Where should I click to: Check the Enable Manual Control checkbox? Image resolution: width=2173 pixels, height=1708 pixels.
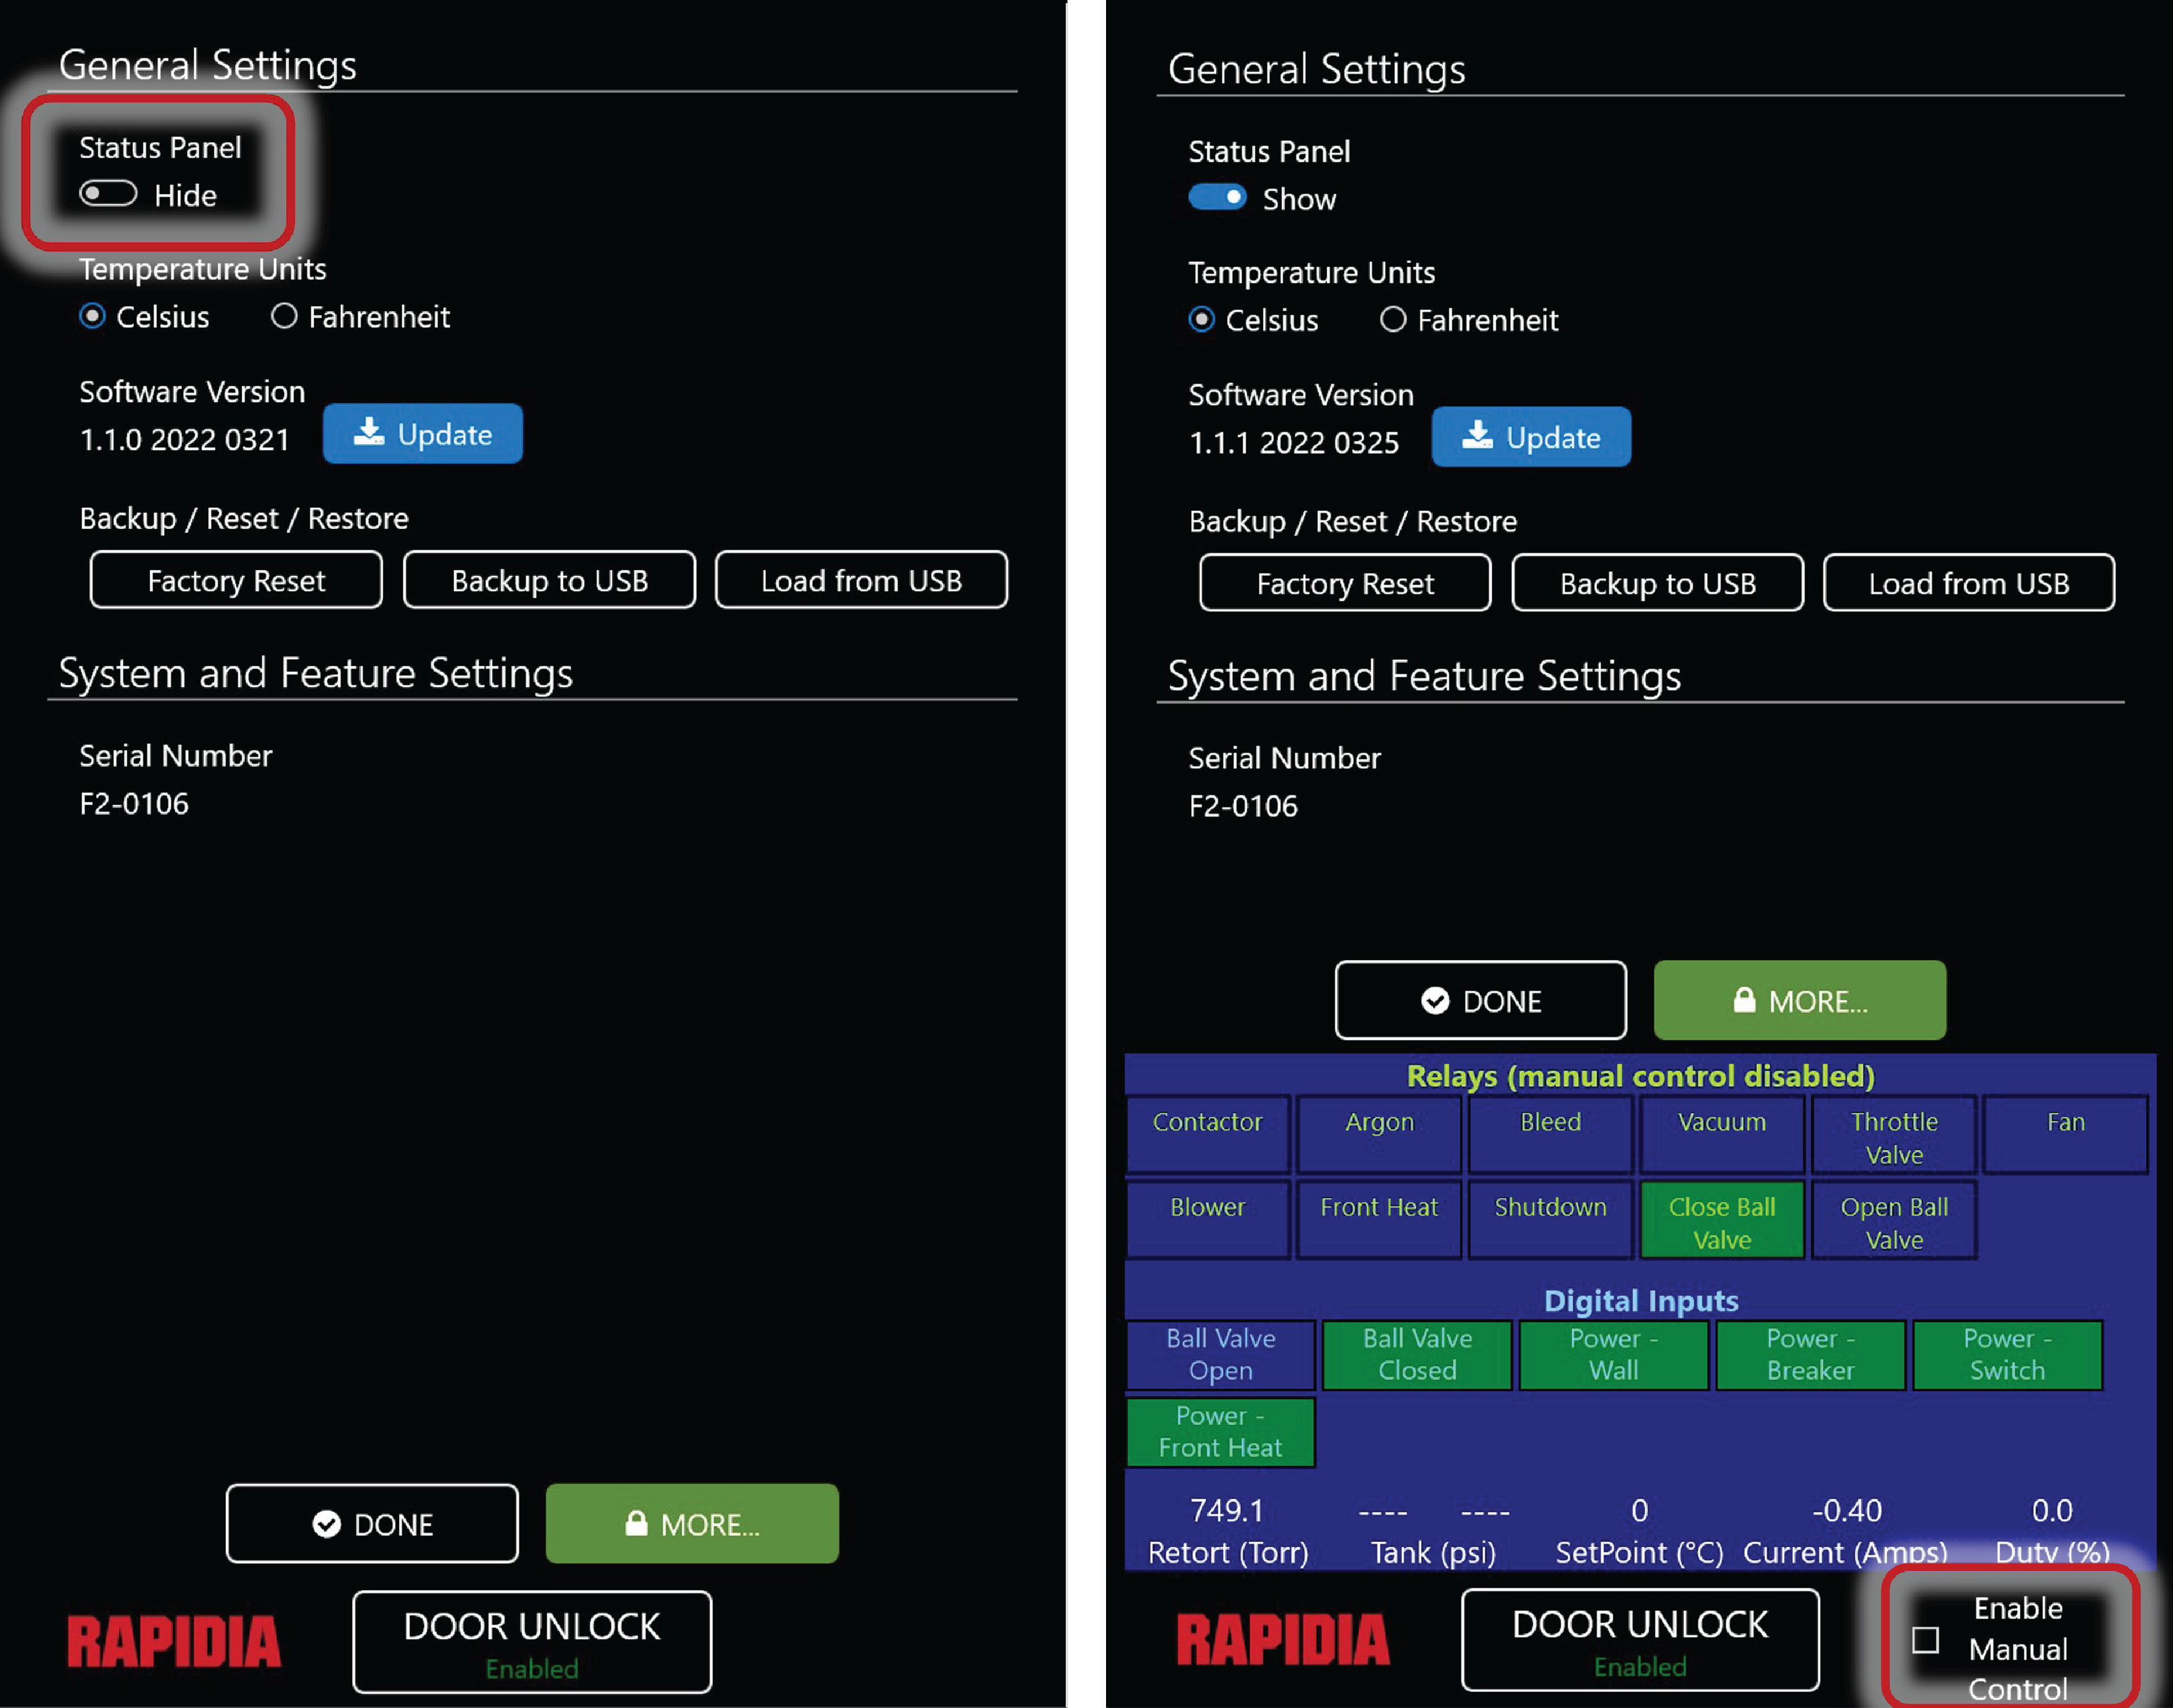coord(1925,1640)
